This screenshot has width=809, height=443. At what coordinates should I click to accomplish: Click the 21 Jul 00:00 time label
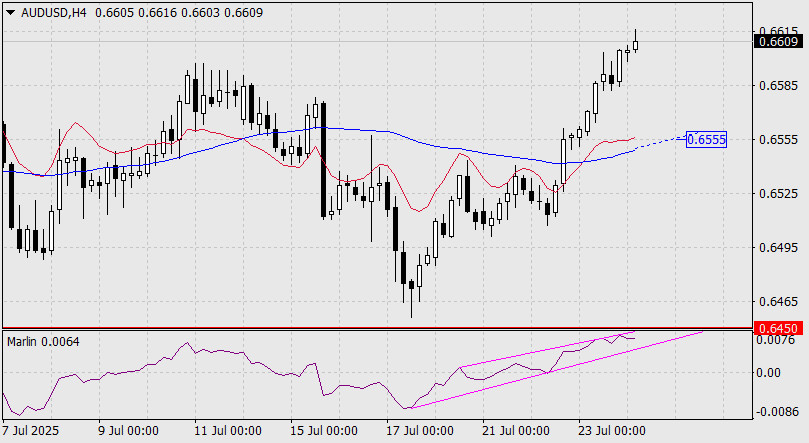(x=516, y=431)
